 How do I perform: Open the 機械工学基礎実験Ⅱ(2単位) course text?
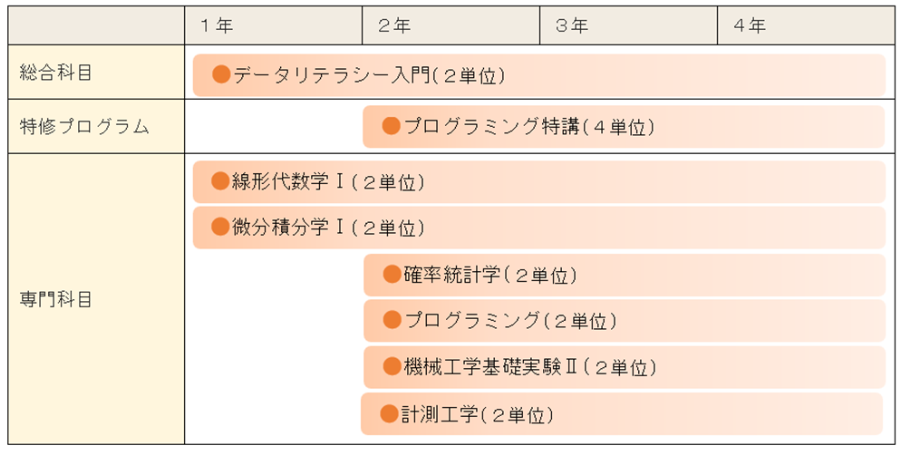pyautogui.click(x=530, y=367)
